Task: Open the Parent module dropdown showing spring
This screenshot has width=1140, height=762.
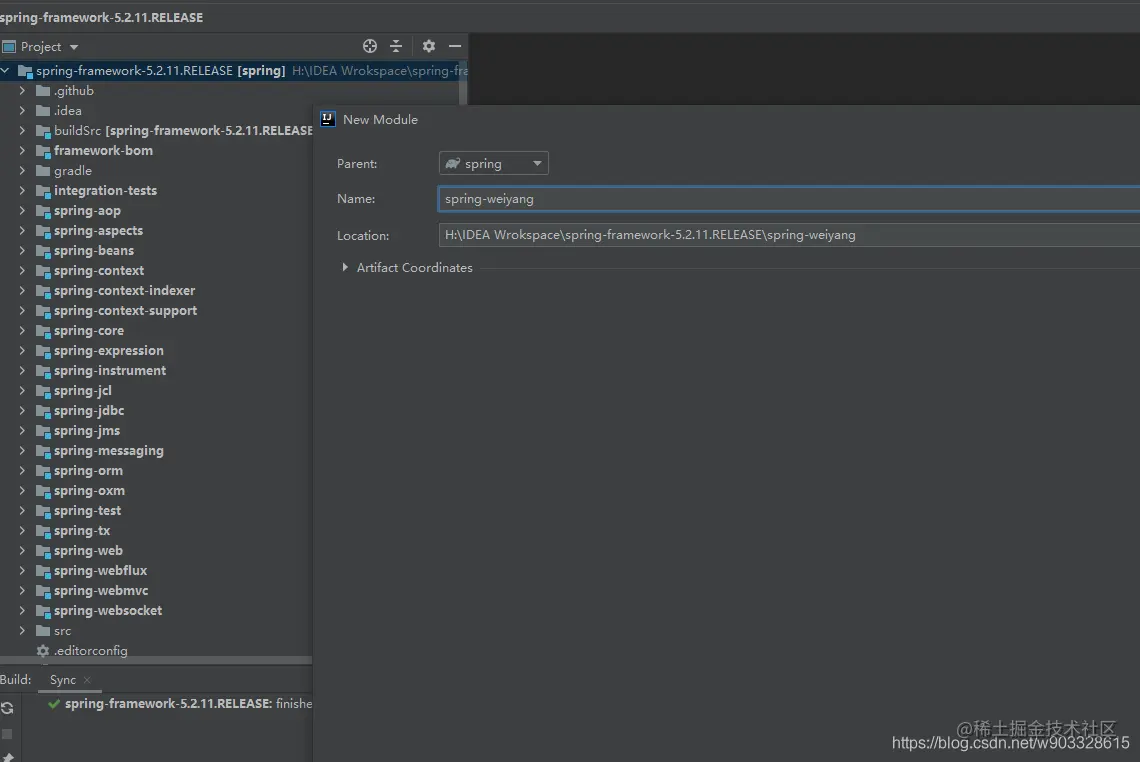Action: [x=494, y=164]
